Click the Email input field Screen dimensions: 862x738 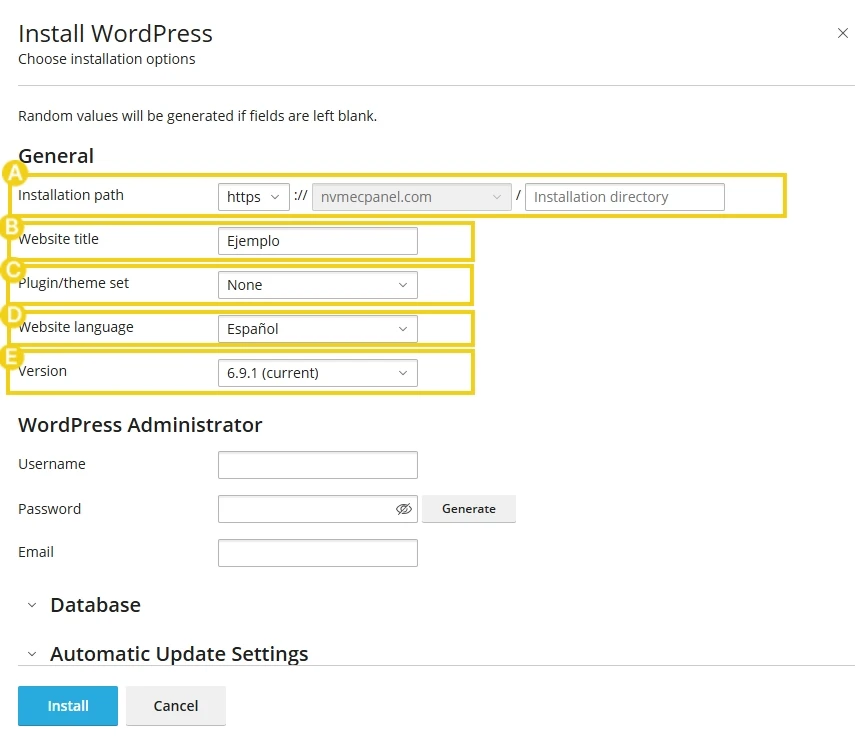317,552
